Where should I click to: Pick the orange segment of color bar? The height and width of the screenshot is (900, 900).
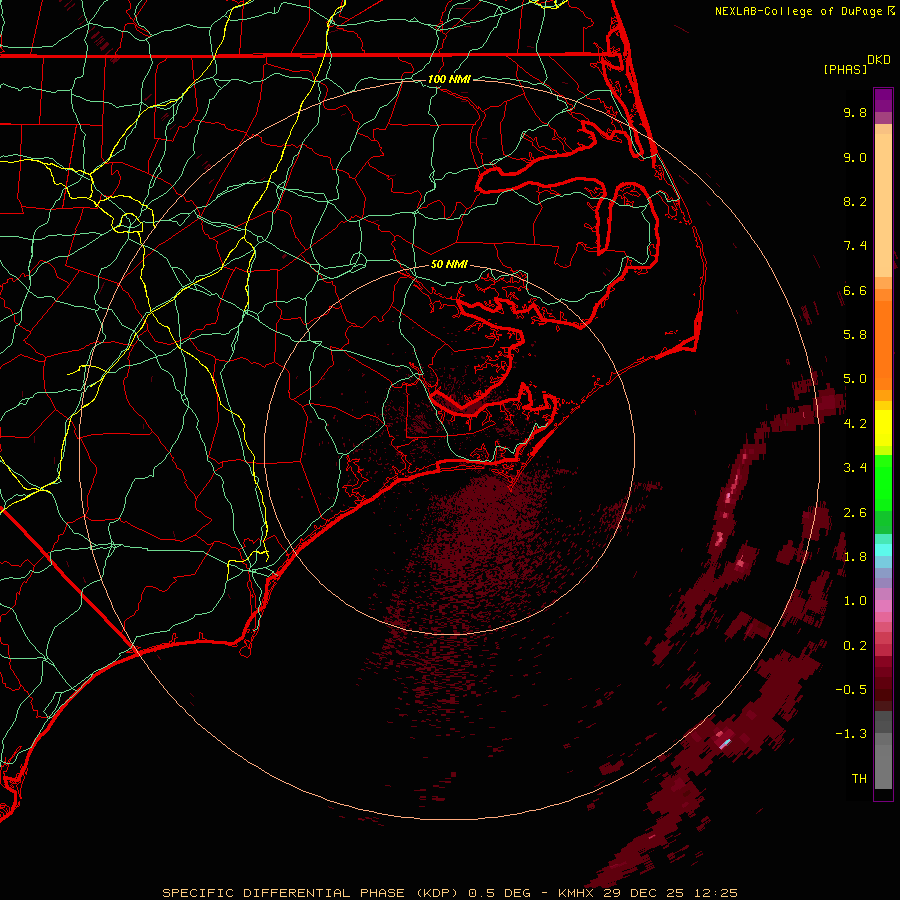(883, 344)
